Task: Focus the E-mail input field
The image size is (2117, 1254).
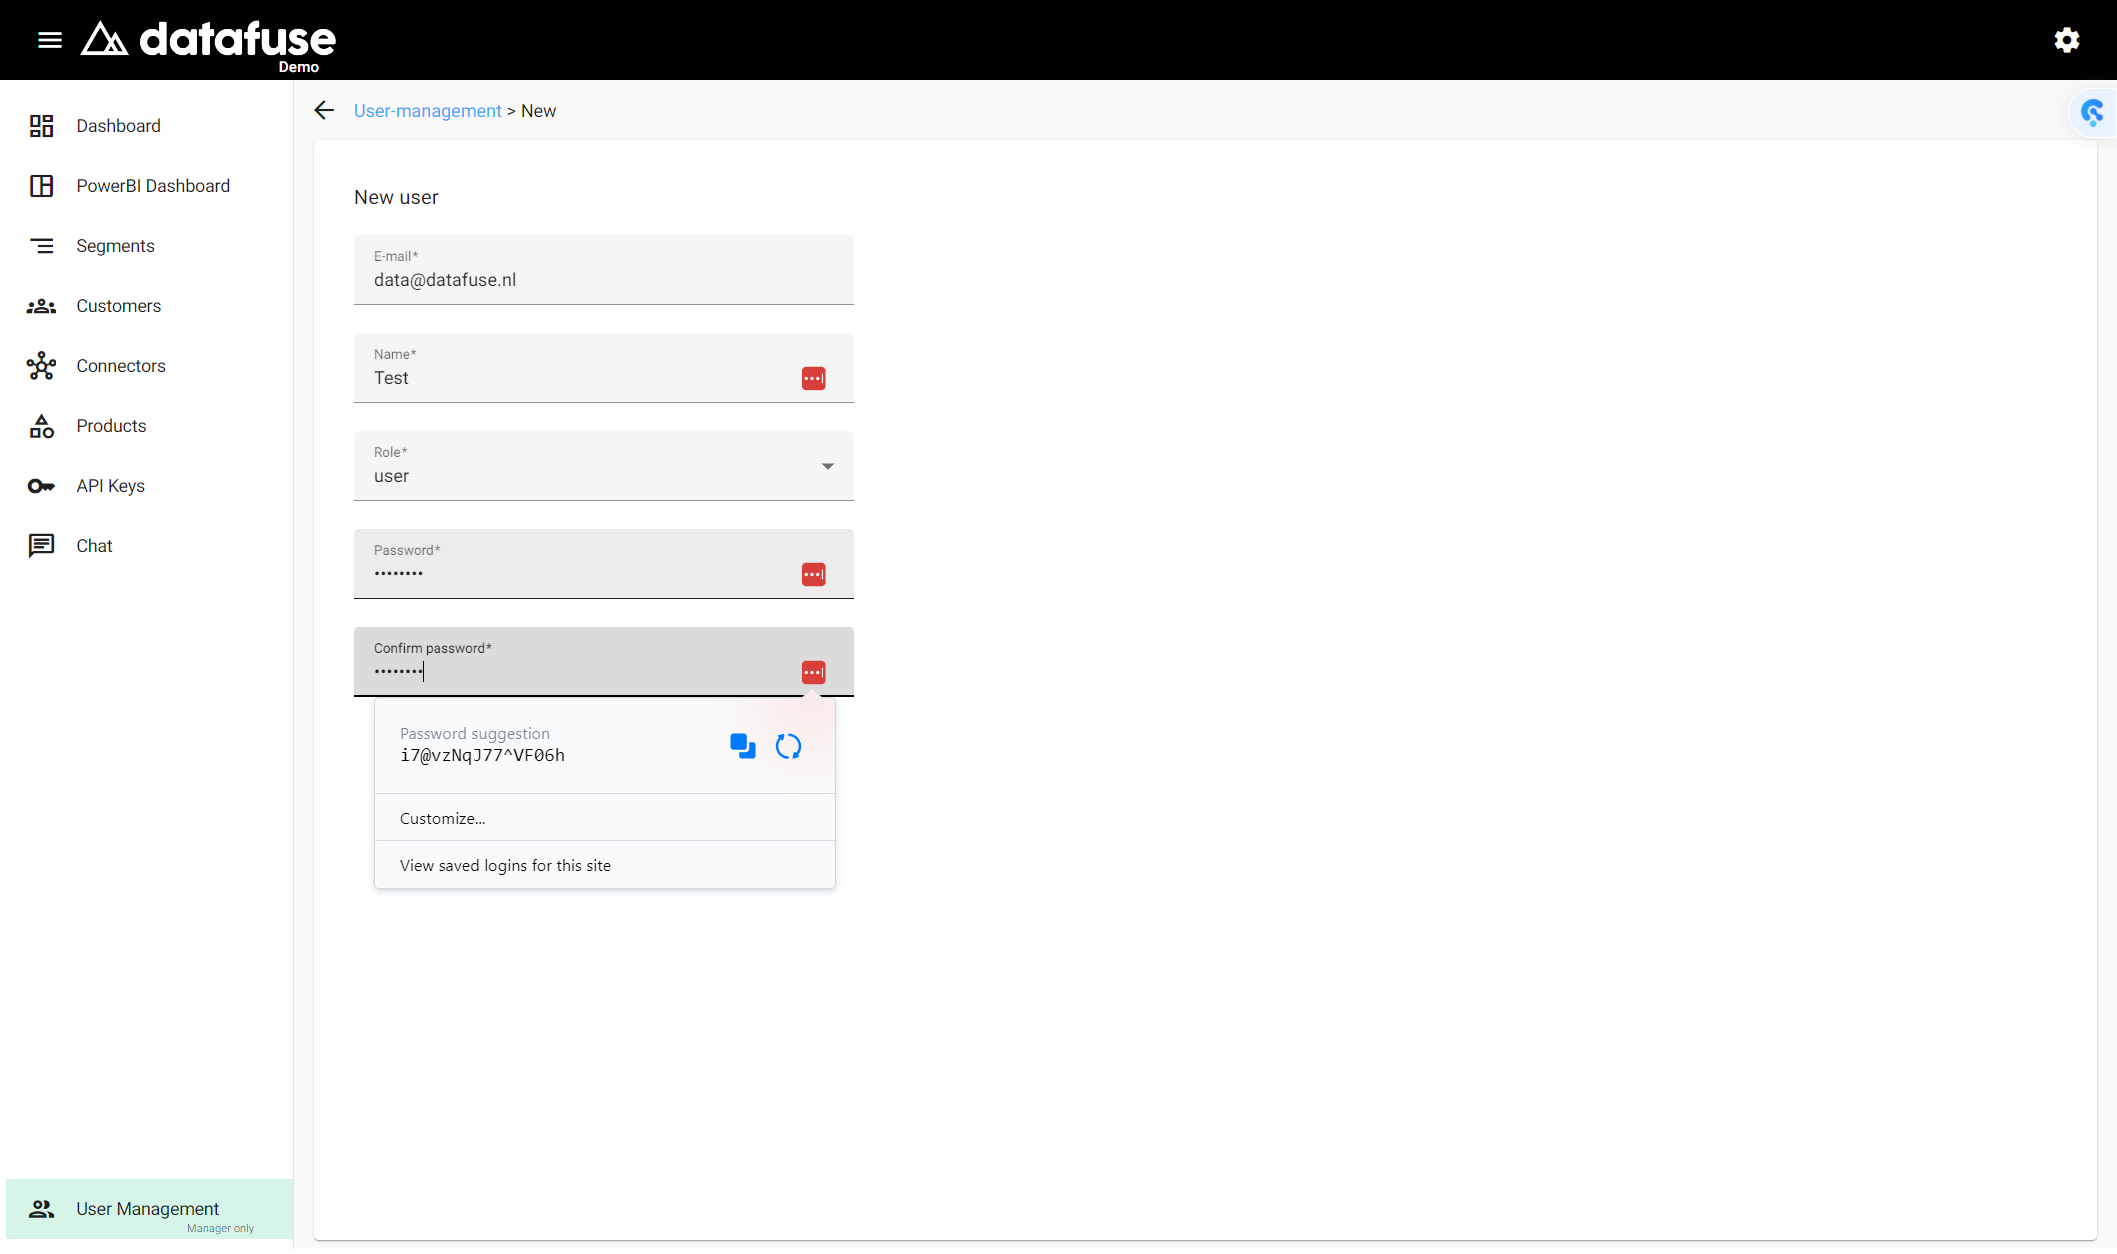Action: coord(604,270)
